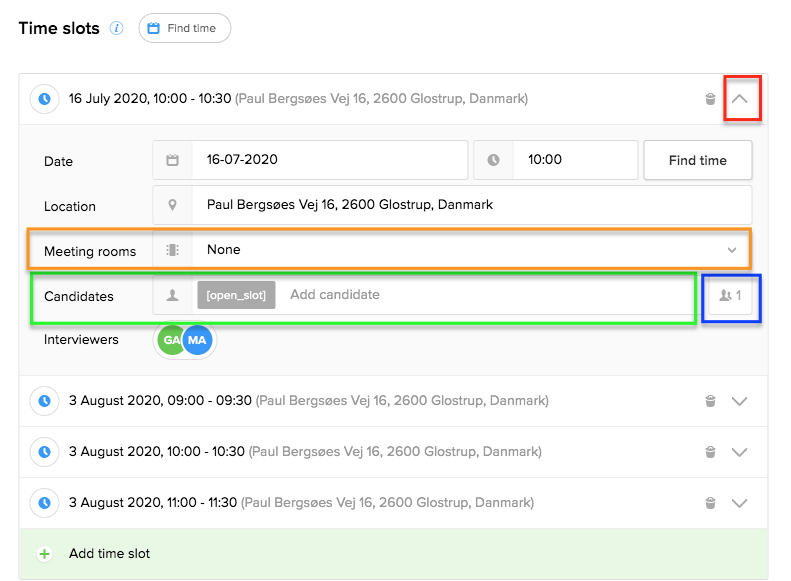
Task: Delete the 3 August 09:00 time slot
Action: click(x=710, y=401)
